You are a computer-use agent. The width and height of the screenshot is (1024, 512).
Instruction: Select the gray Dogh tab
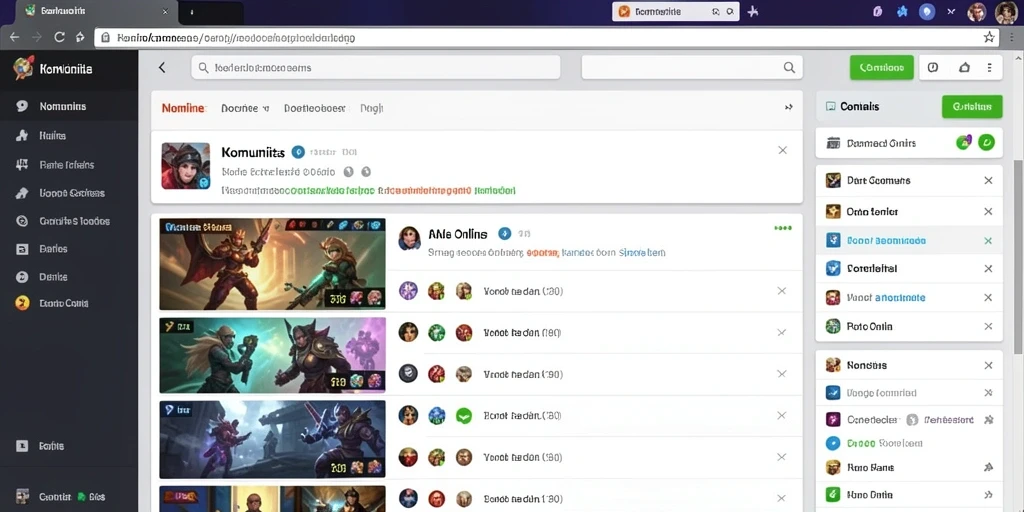pos(372,108)
